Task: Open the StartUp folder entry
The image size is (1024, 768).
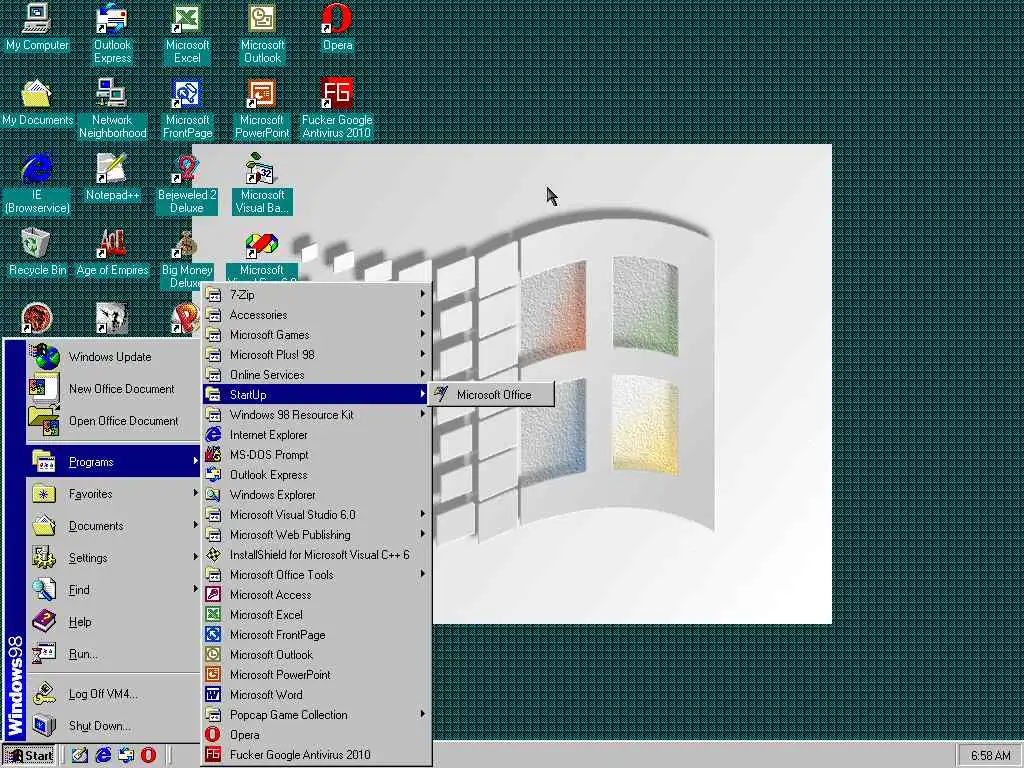Action: pyautogui.click(x=316, y=394)
